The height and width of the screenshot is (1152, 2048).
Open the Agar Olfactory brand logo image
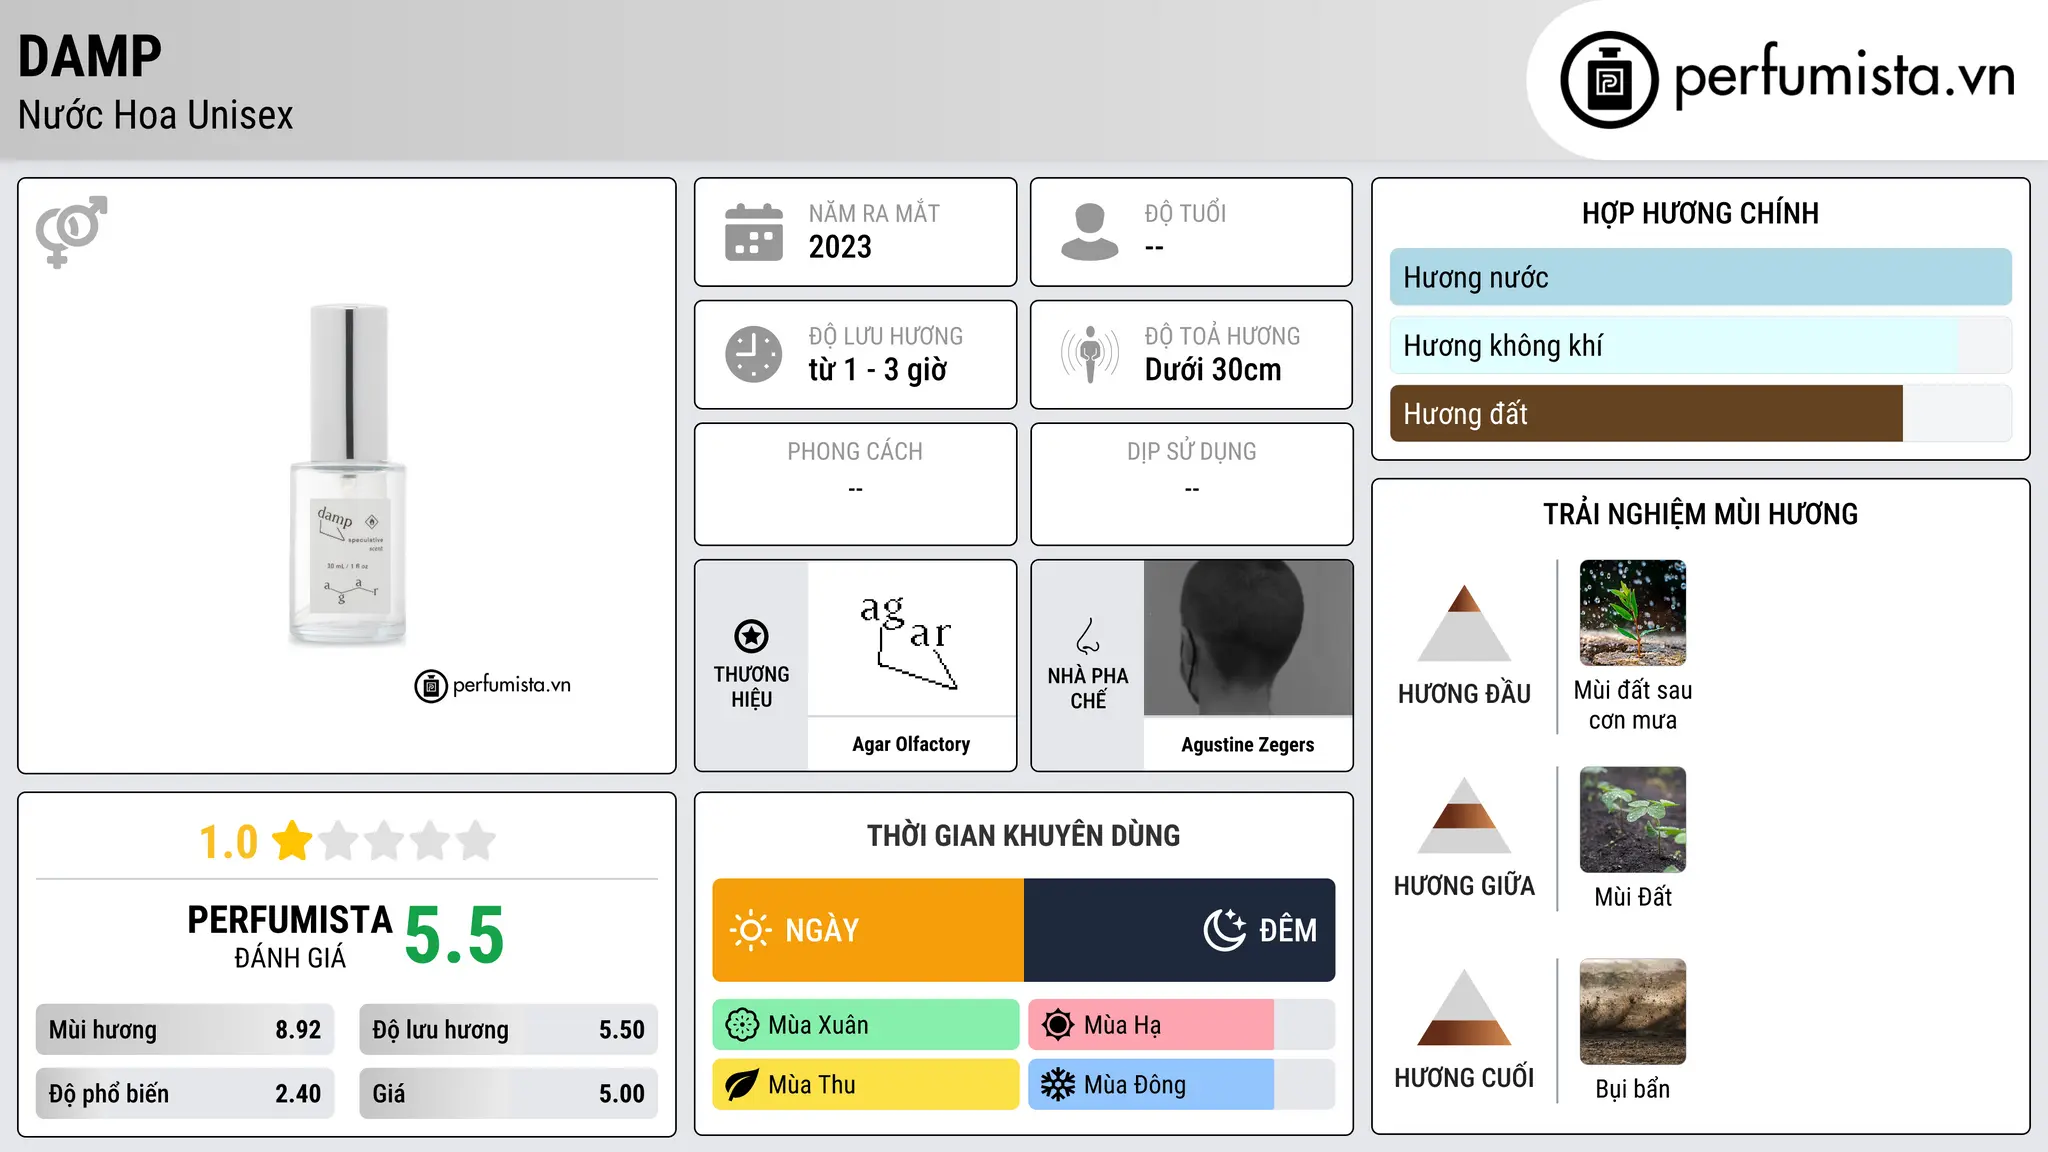[x=911, y=638]
